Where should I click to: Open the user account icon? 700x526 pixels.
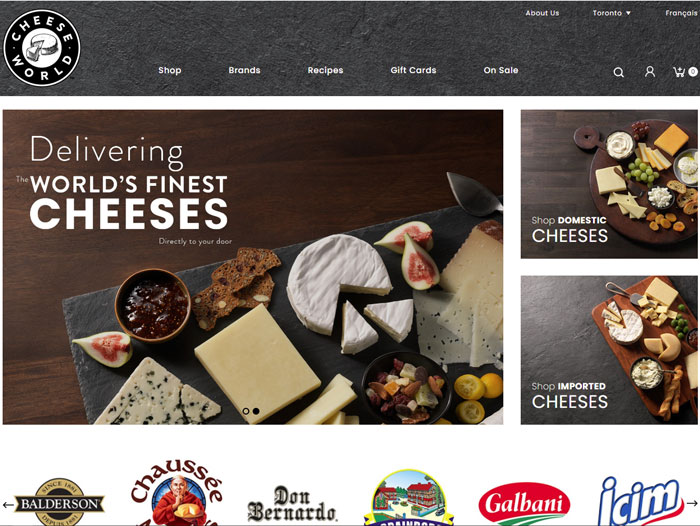click(x=650, y=71)
